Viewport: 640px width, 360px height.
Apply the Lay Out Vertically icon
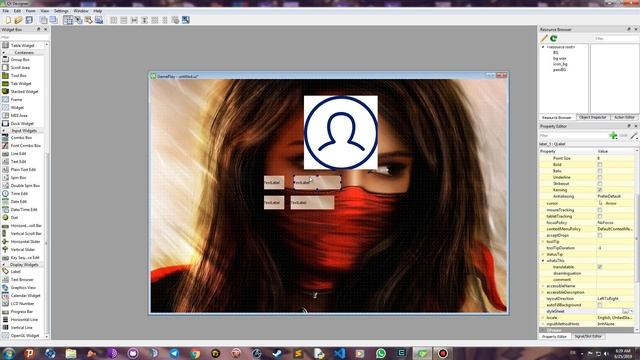(x=124, y=20)
